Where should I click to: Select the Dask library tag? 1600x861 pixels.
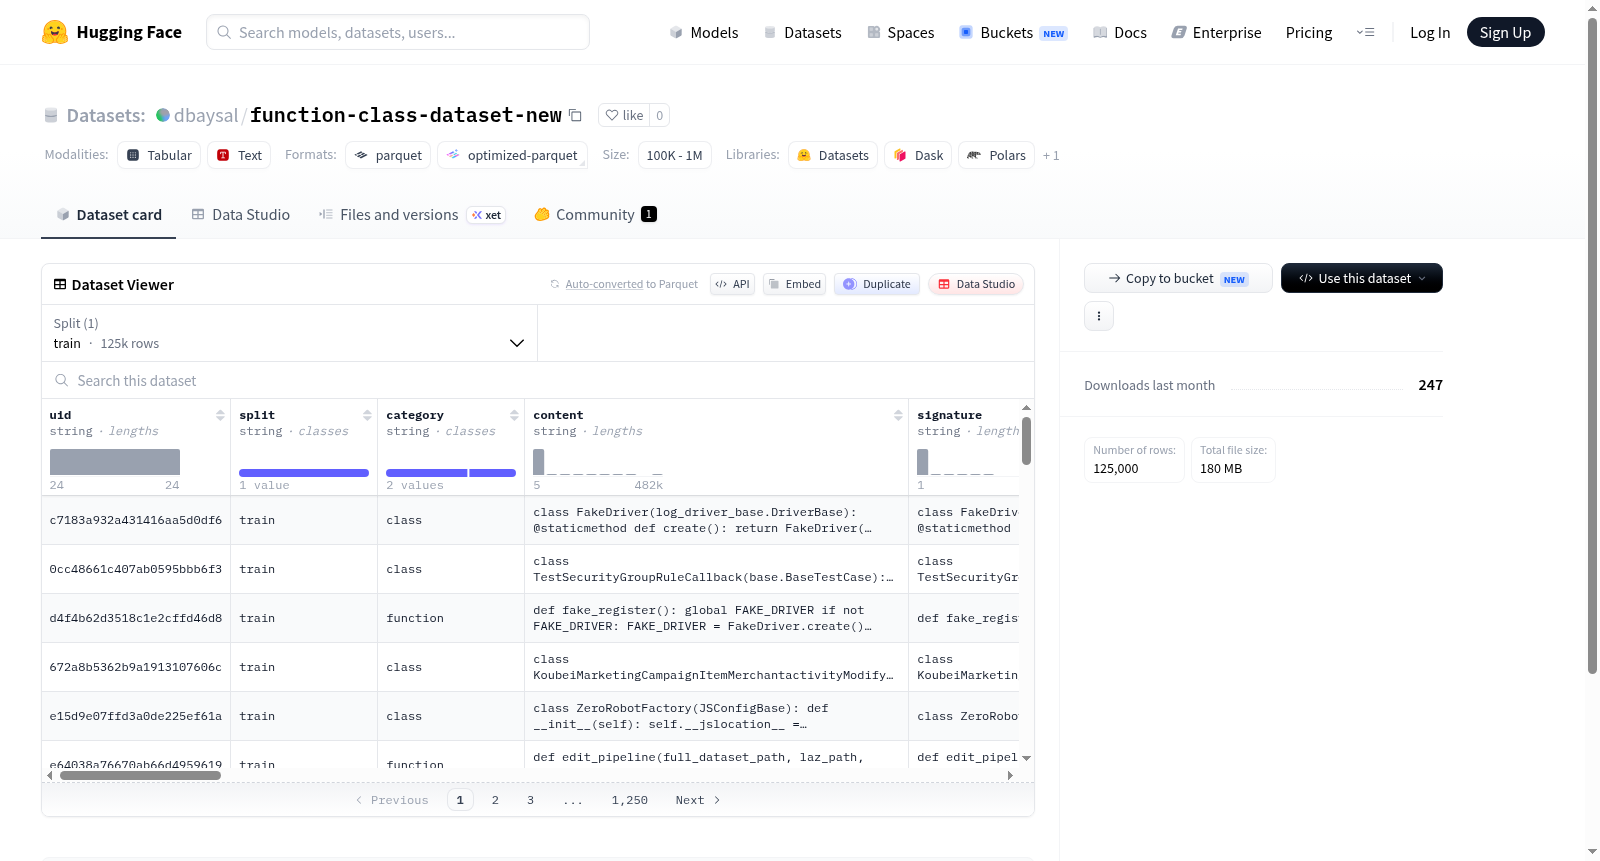click(918, 155)
